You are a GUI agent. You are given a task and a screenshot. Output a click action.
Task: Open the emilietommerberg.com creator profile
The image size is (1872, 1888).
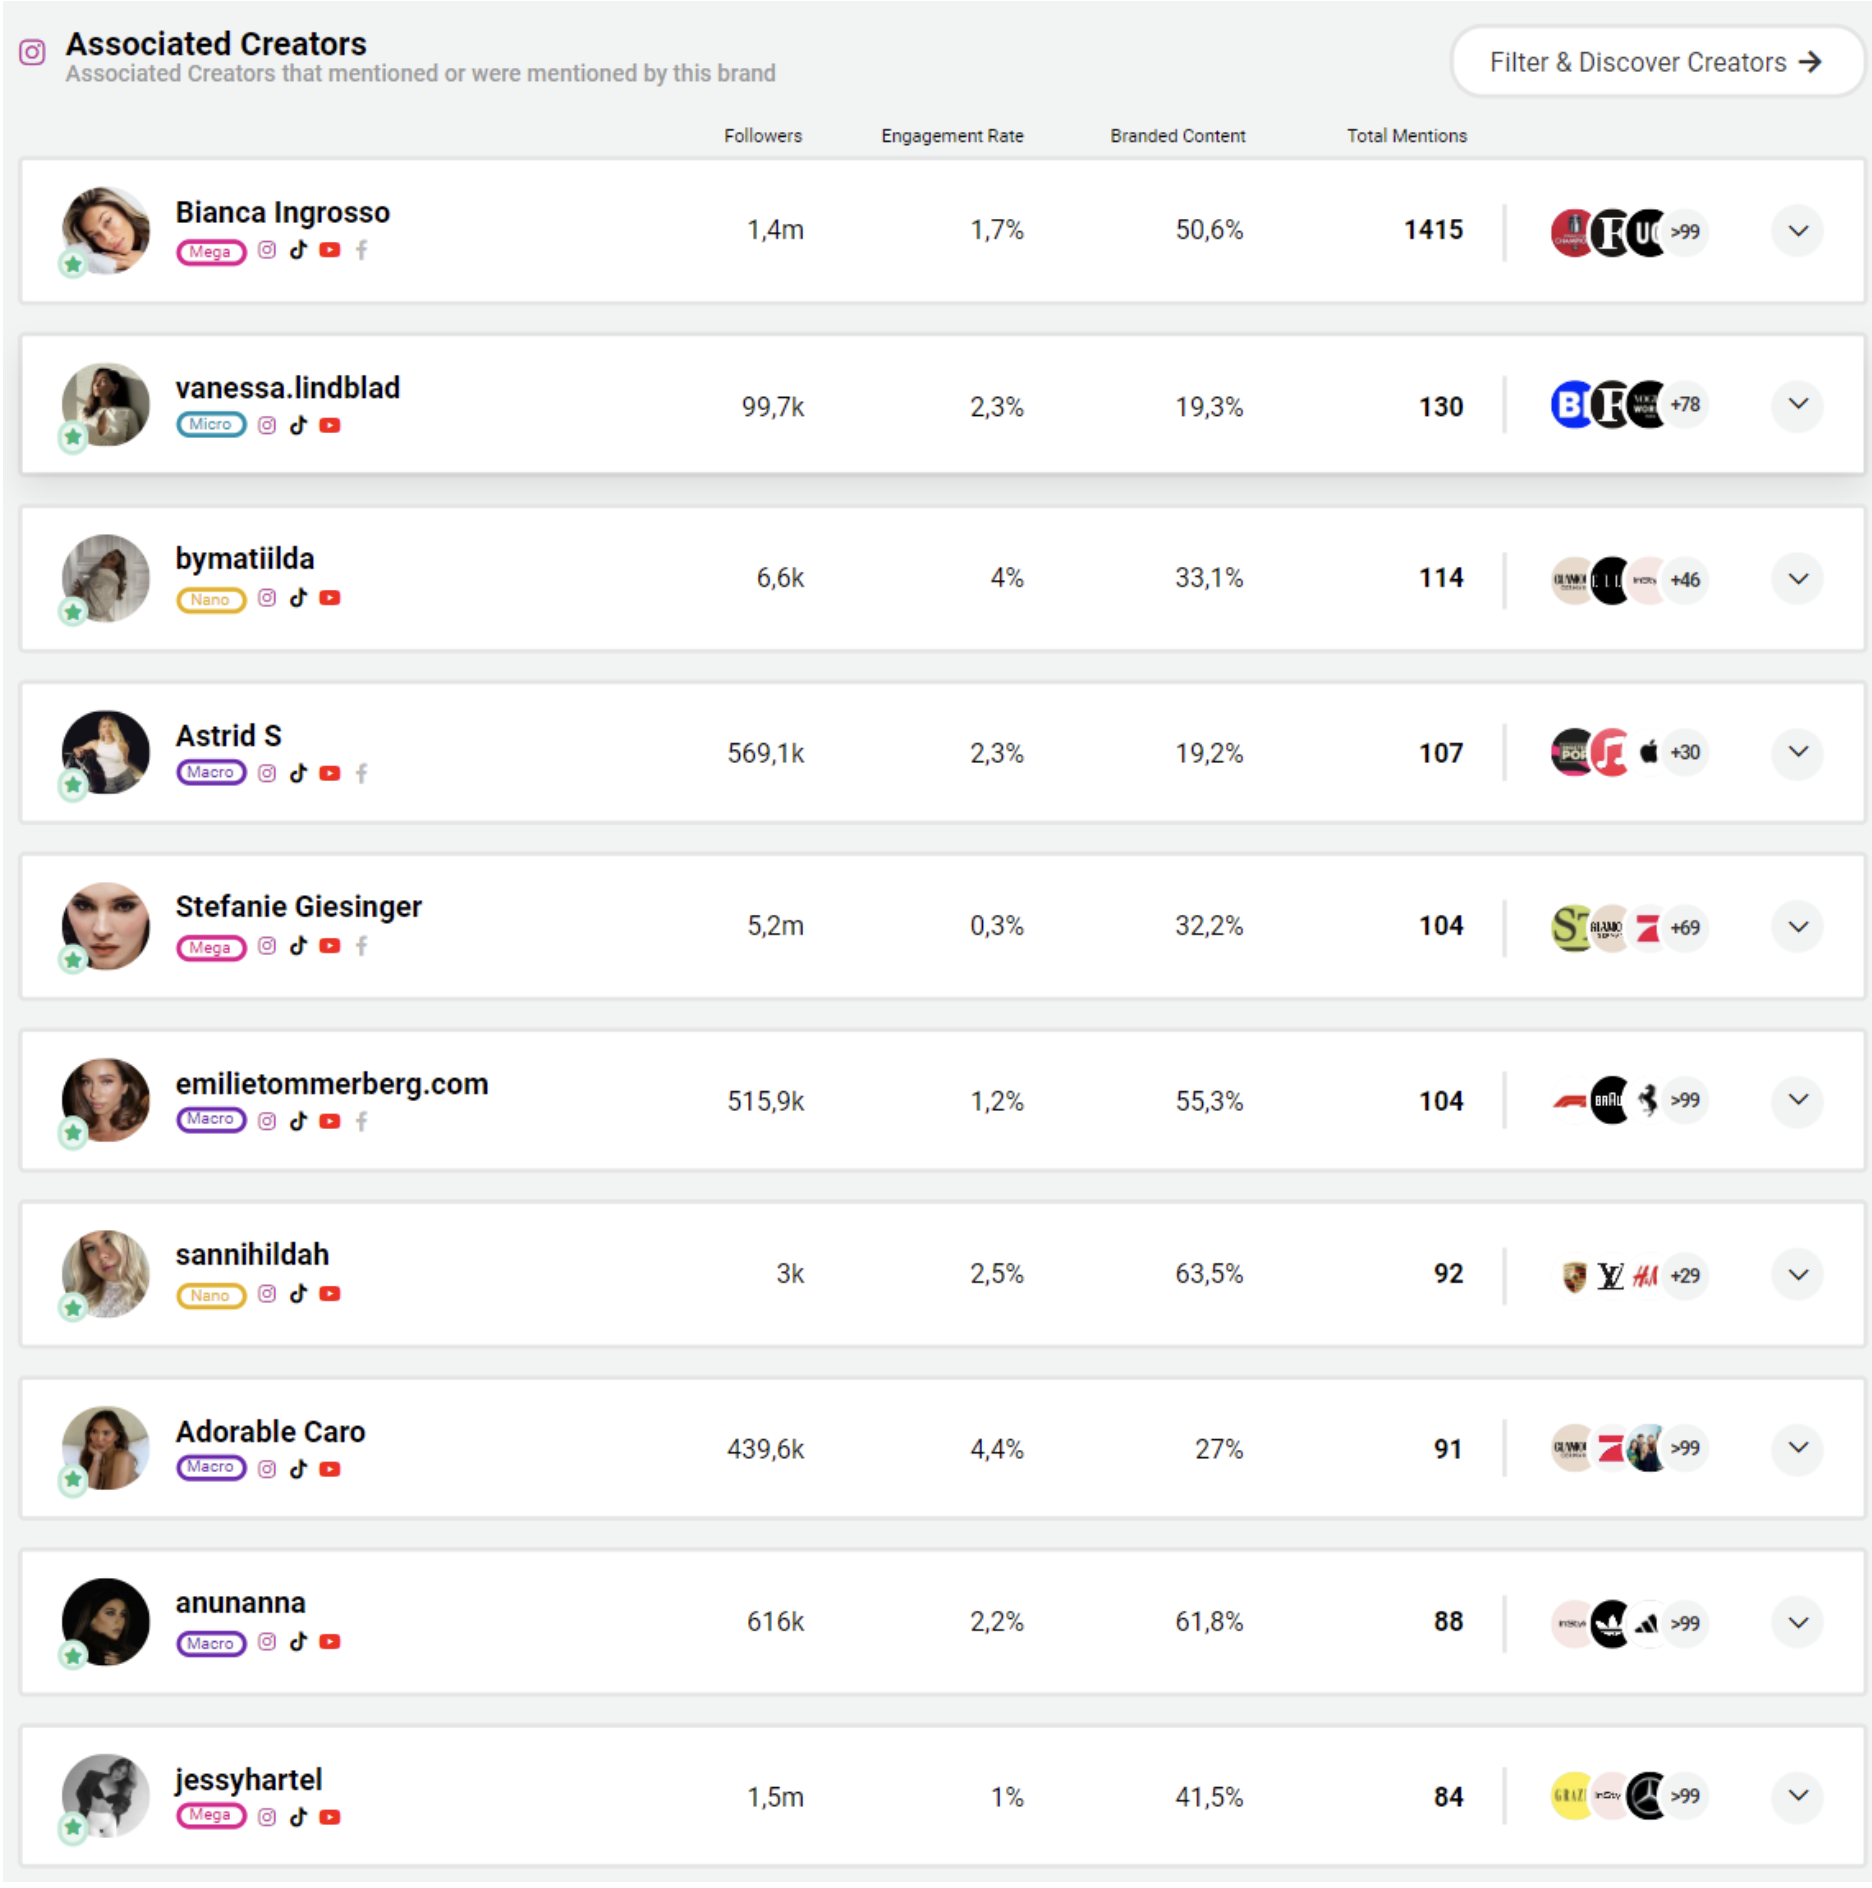pyautogui.click(x=332, y=1083)
